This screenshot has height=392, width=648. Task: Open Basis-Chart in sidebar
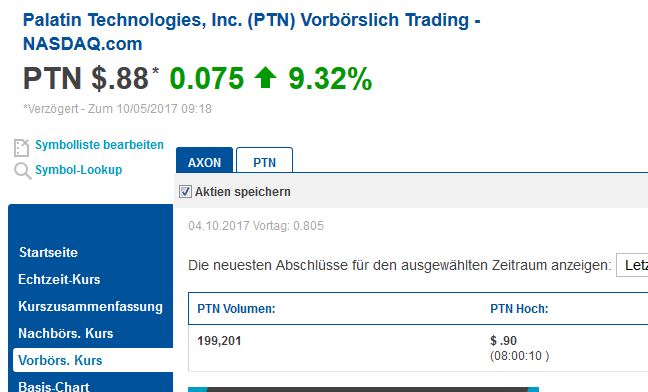pos(54,387)
